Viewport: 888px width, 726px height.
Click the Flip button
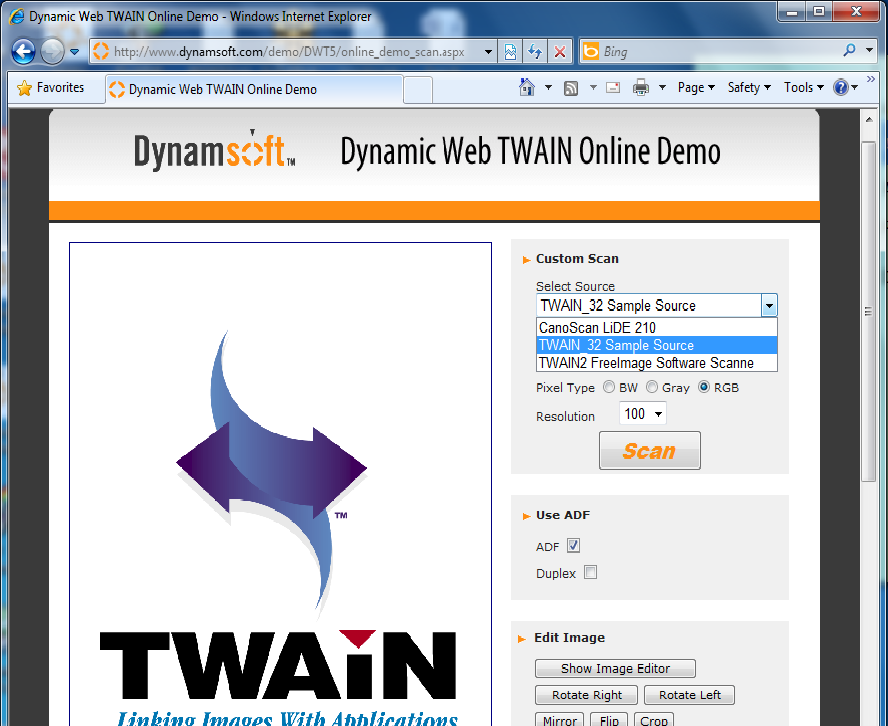[609, 720]
